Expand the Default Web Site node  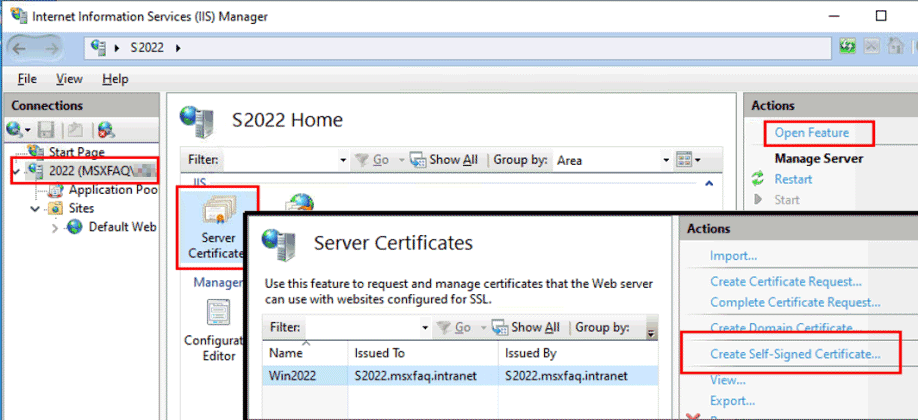tap(55, 227)
